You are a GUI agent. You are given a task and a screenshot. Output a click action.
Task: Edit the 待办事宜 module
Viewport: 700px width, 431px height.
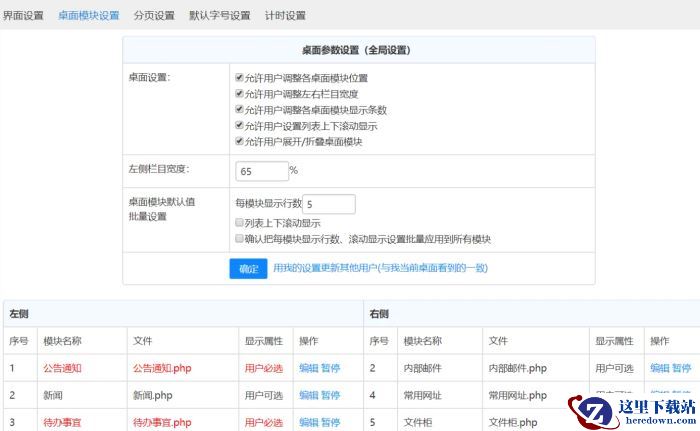coord(308,423)
